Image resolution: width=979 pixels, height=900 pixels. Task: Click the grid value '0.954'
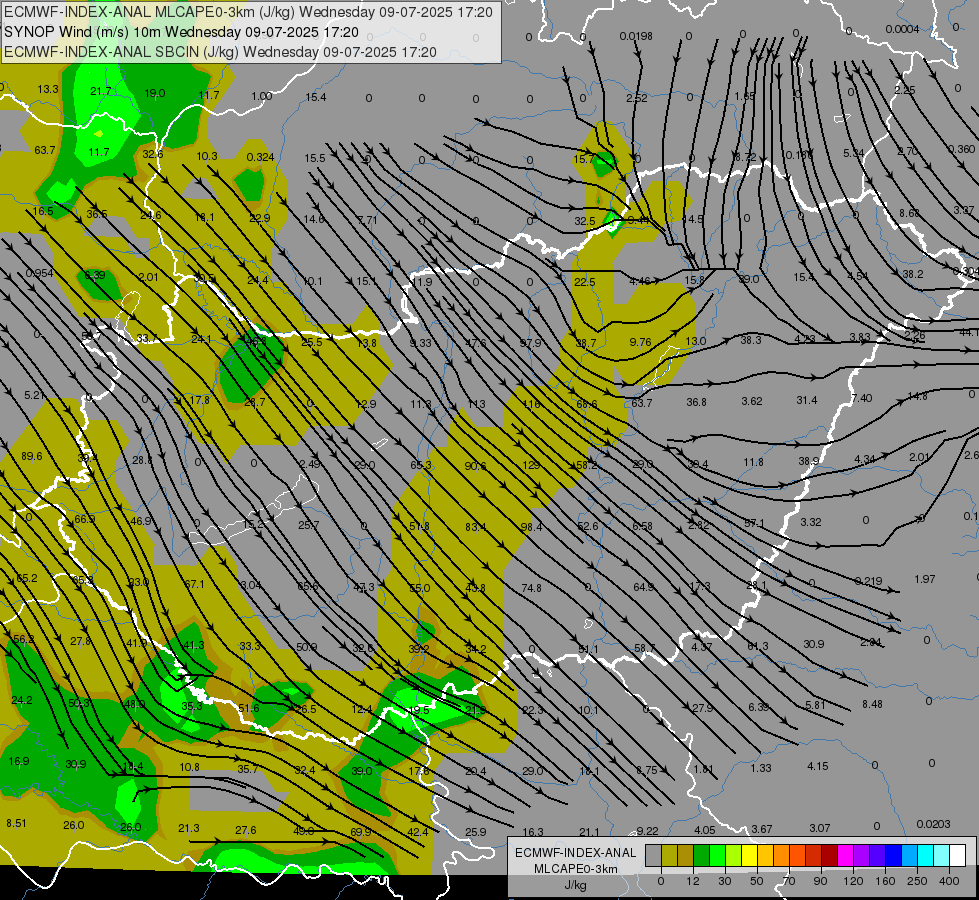tap(39, 274)
